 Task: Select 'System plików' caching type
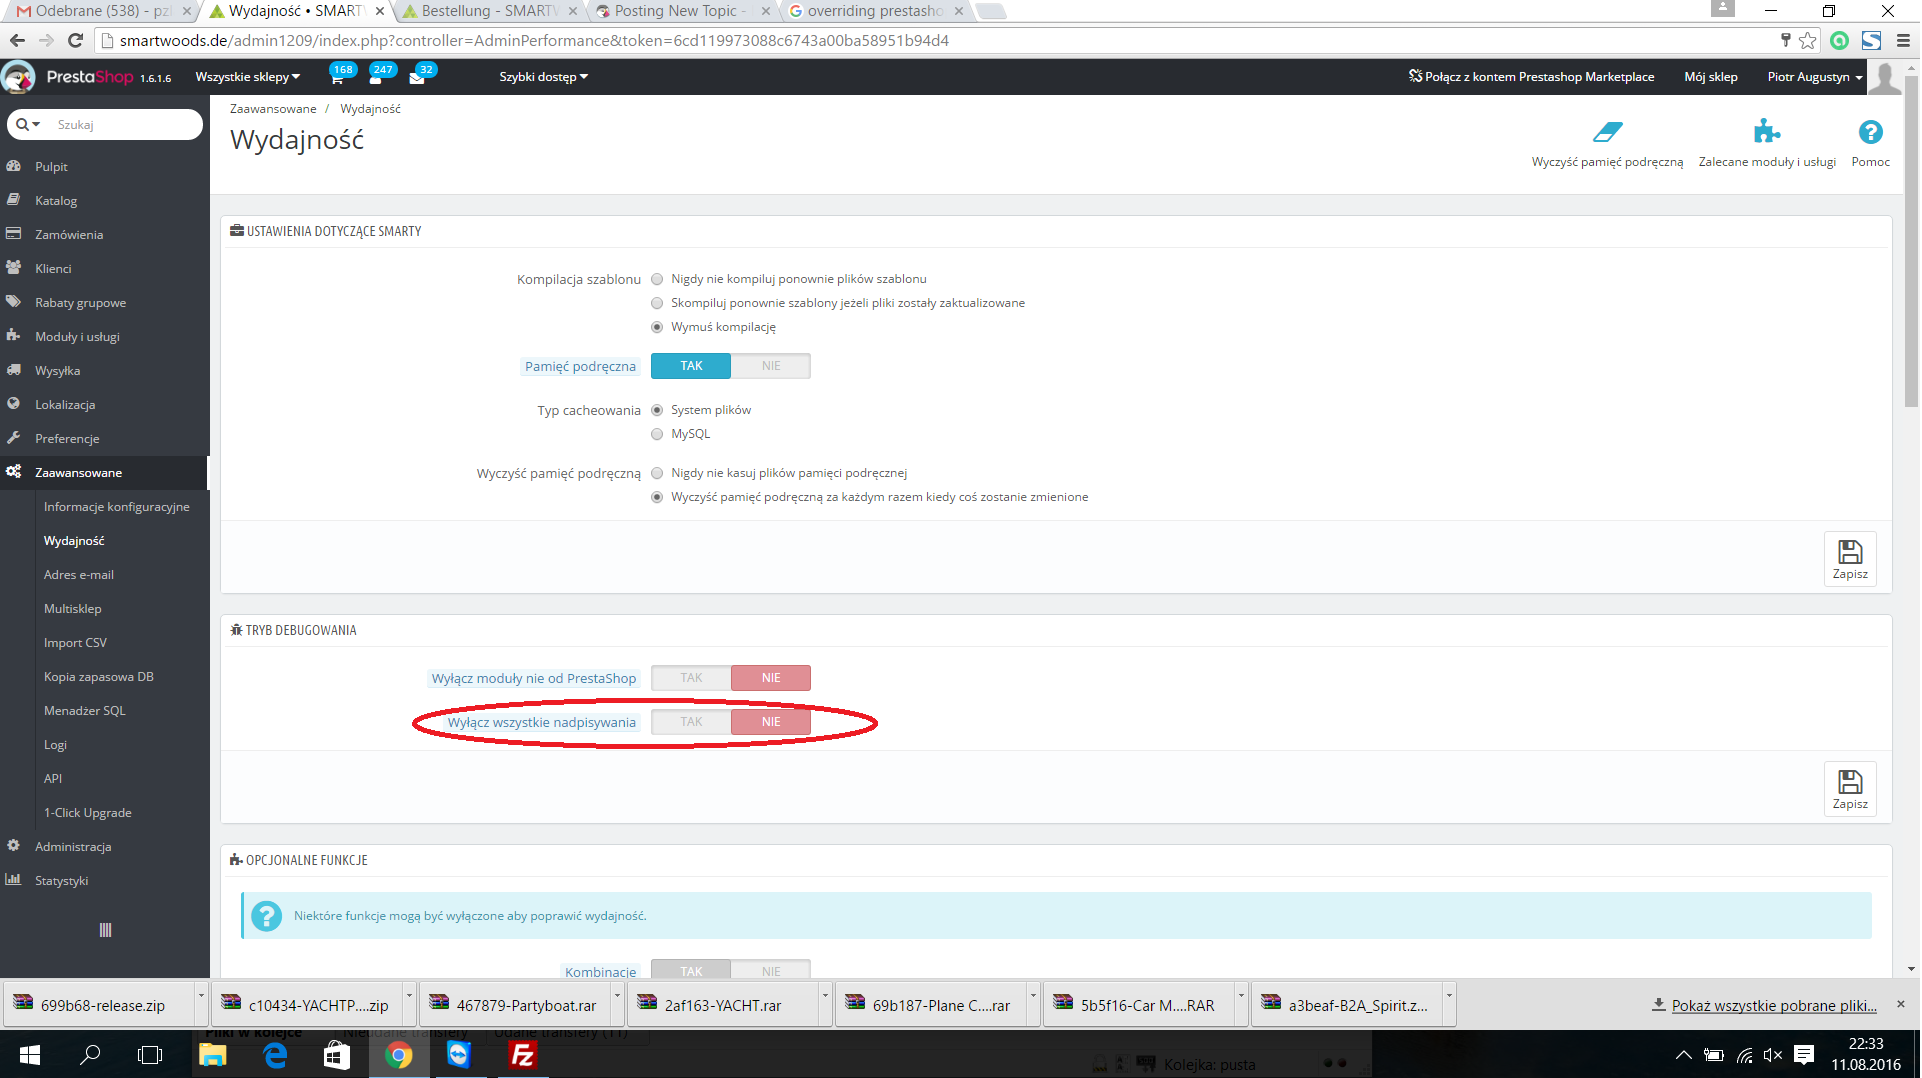tap(657, 410)
